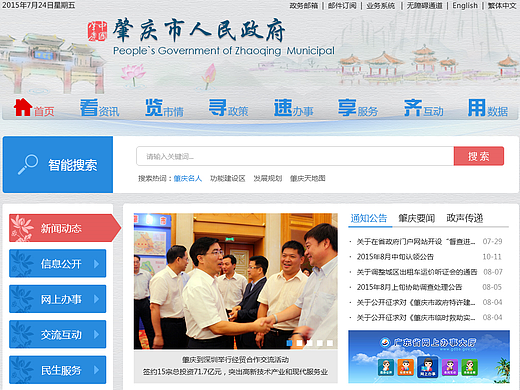This screenshot has width=520, height=390.
Task: Open the 览市情 navigation menu
Action: (164, 108)
